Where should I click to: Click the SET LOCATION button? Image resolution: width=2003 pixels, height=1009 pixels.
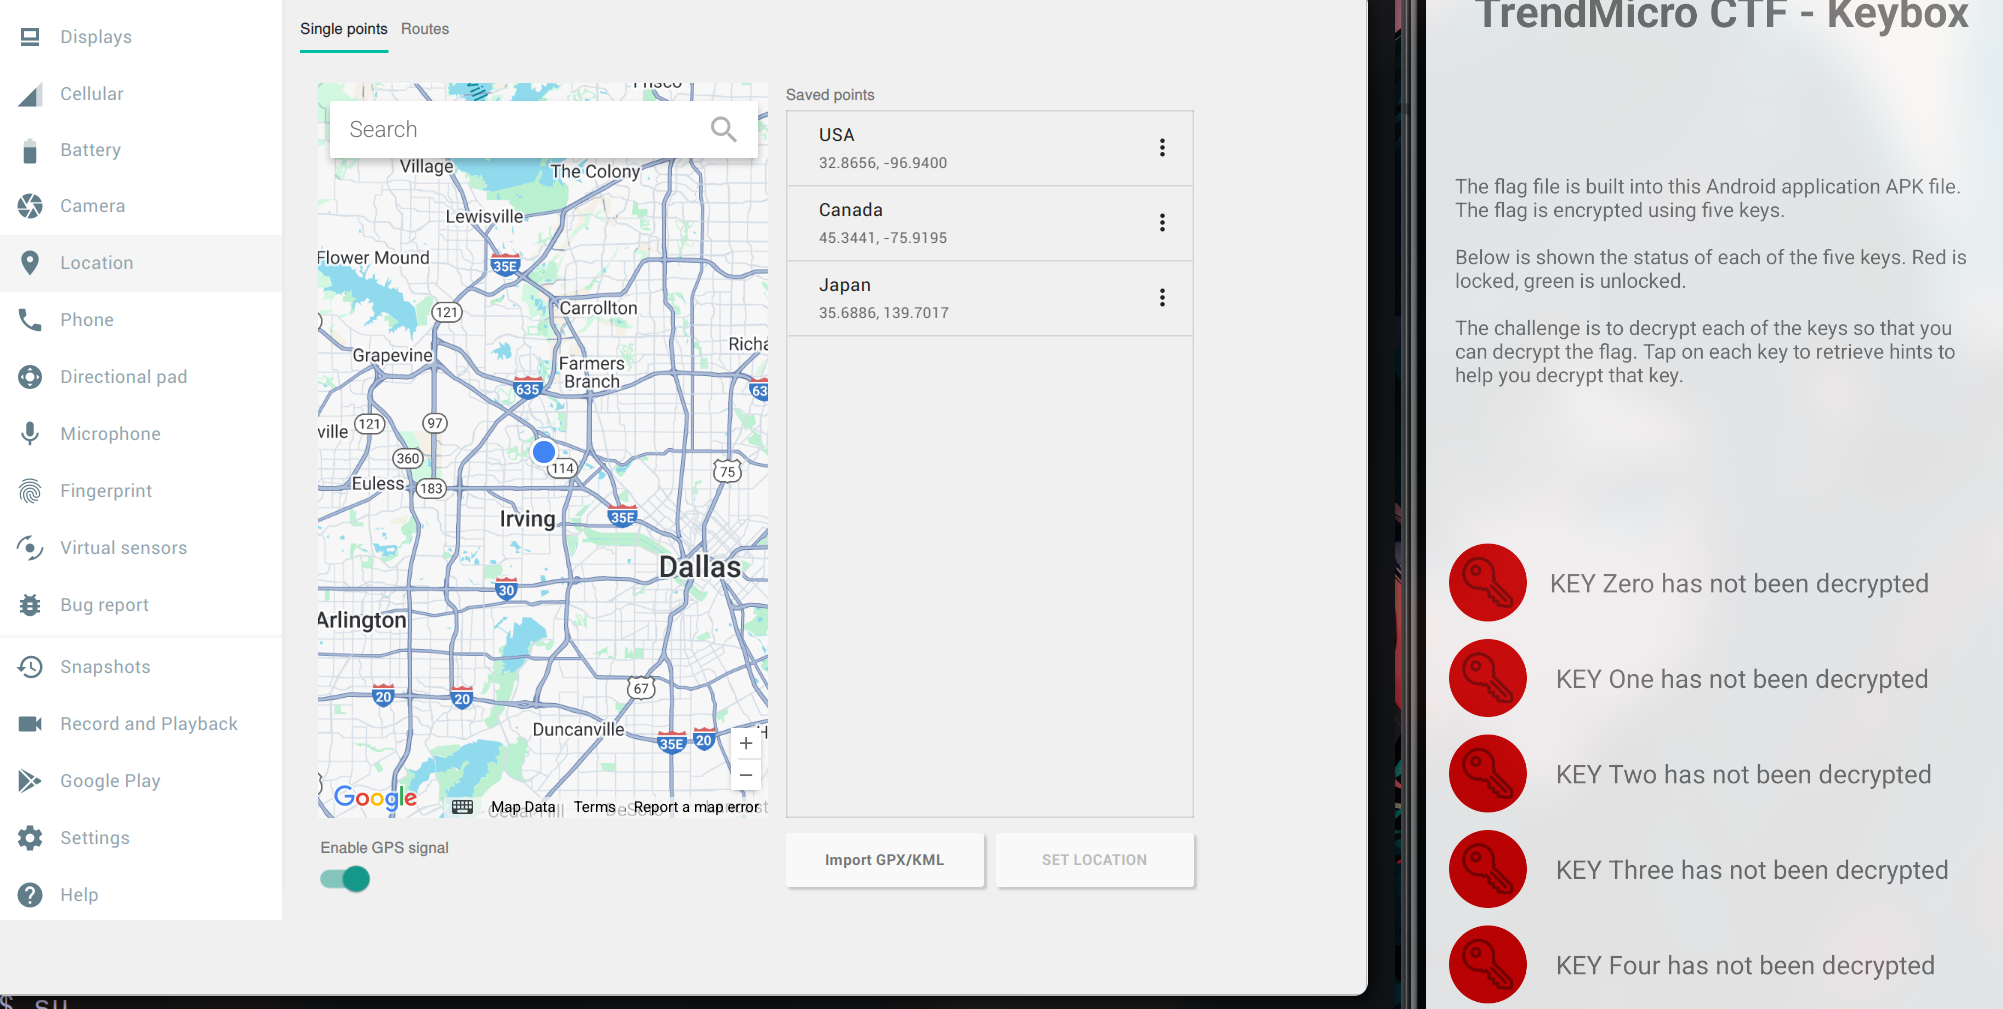click(x=1095, y=860)
